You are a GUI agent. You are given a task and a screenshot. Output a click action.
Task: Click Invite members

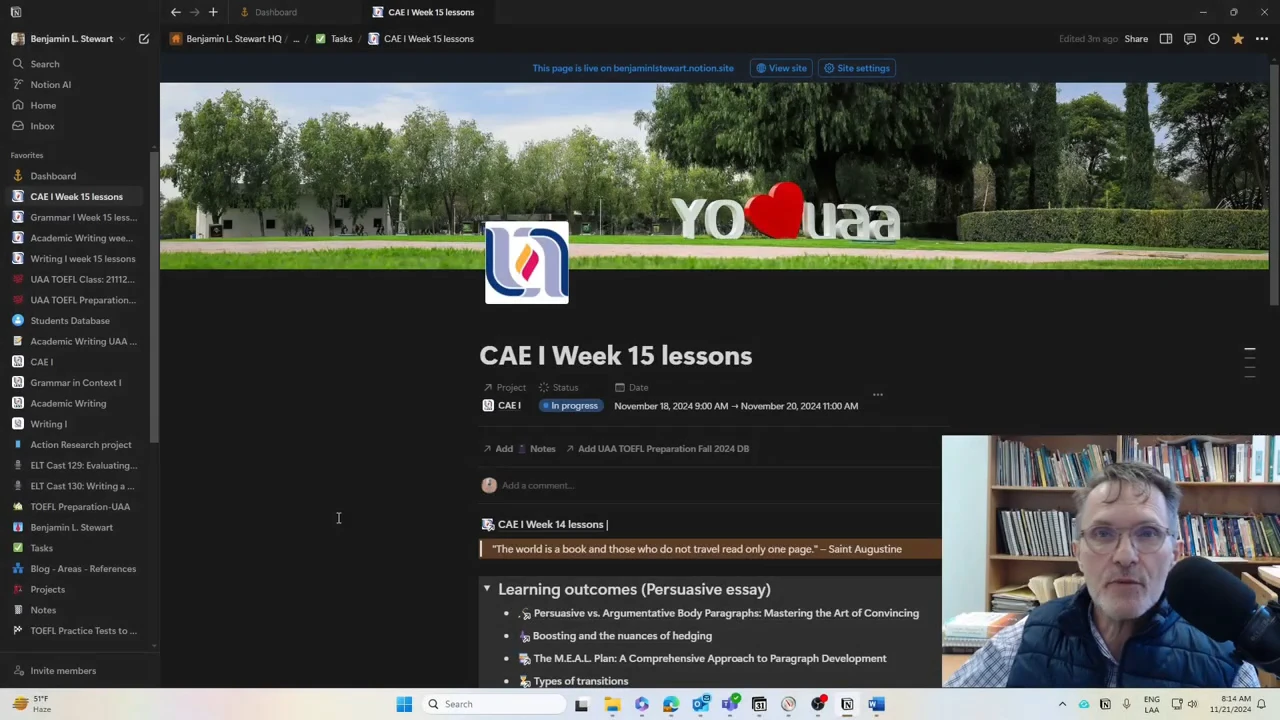point(63,671)
